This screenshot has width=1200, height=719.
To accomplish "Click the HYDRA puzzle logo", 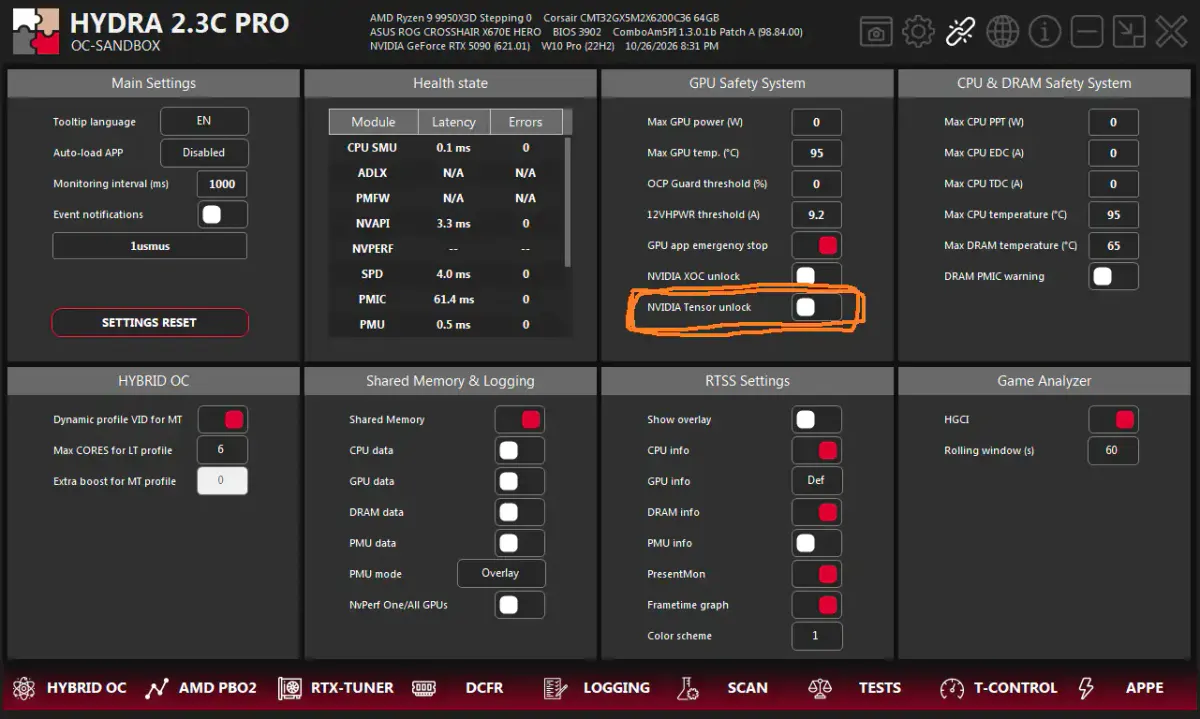I will pos(35,32).
